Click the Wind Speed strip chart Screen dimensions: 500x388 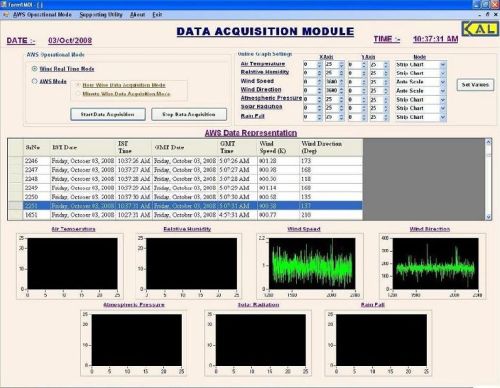pos(312,263)
